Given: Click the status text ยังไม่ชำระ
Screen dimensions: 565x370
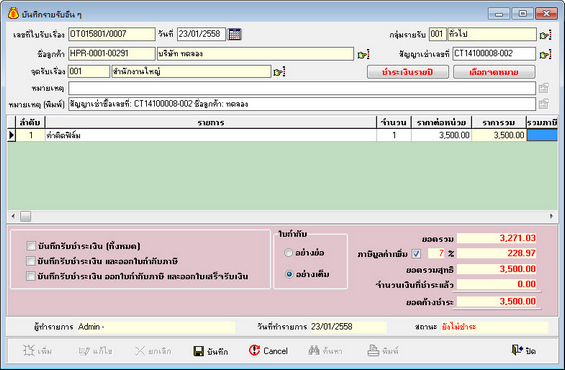Looking at the screenshot, I should [x=459, y=327].
